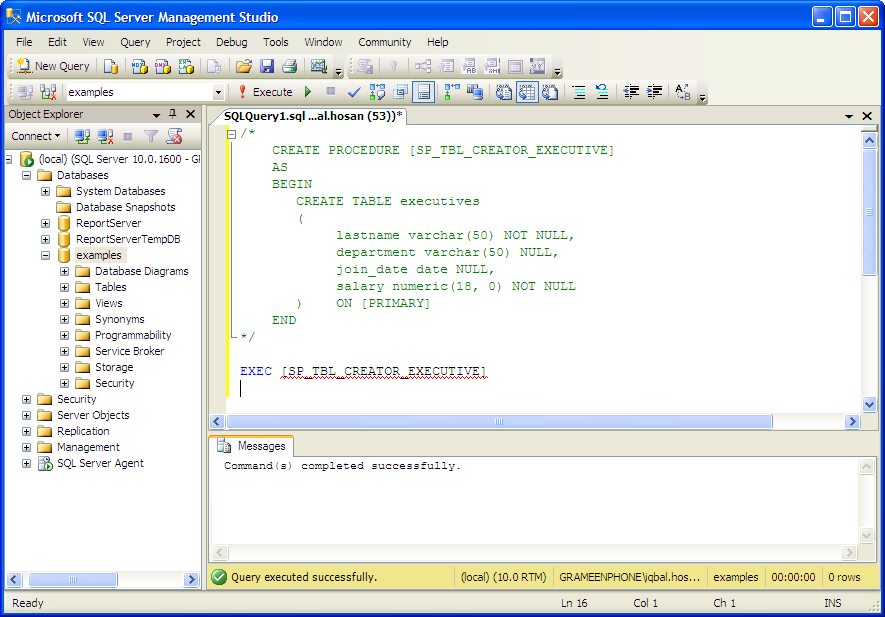Open a file with the folder icon

tap(244, 66)
